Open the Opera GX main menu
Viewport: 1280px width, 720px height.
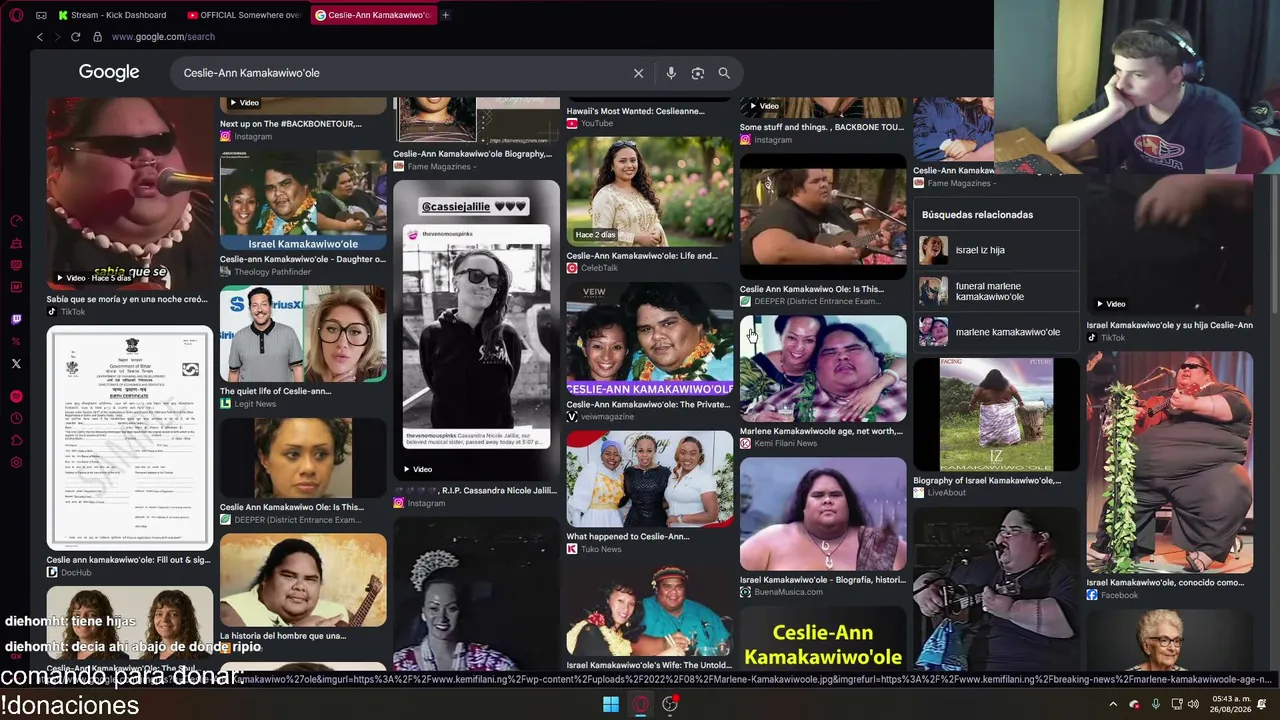pos(16,15)
